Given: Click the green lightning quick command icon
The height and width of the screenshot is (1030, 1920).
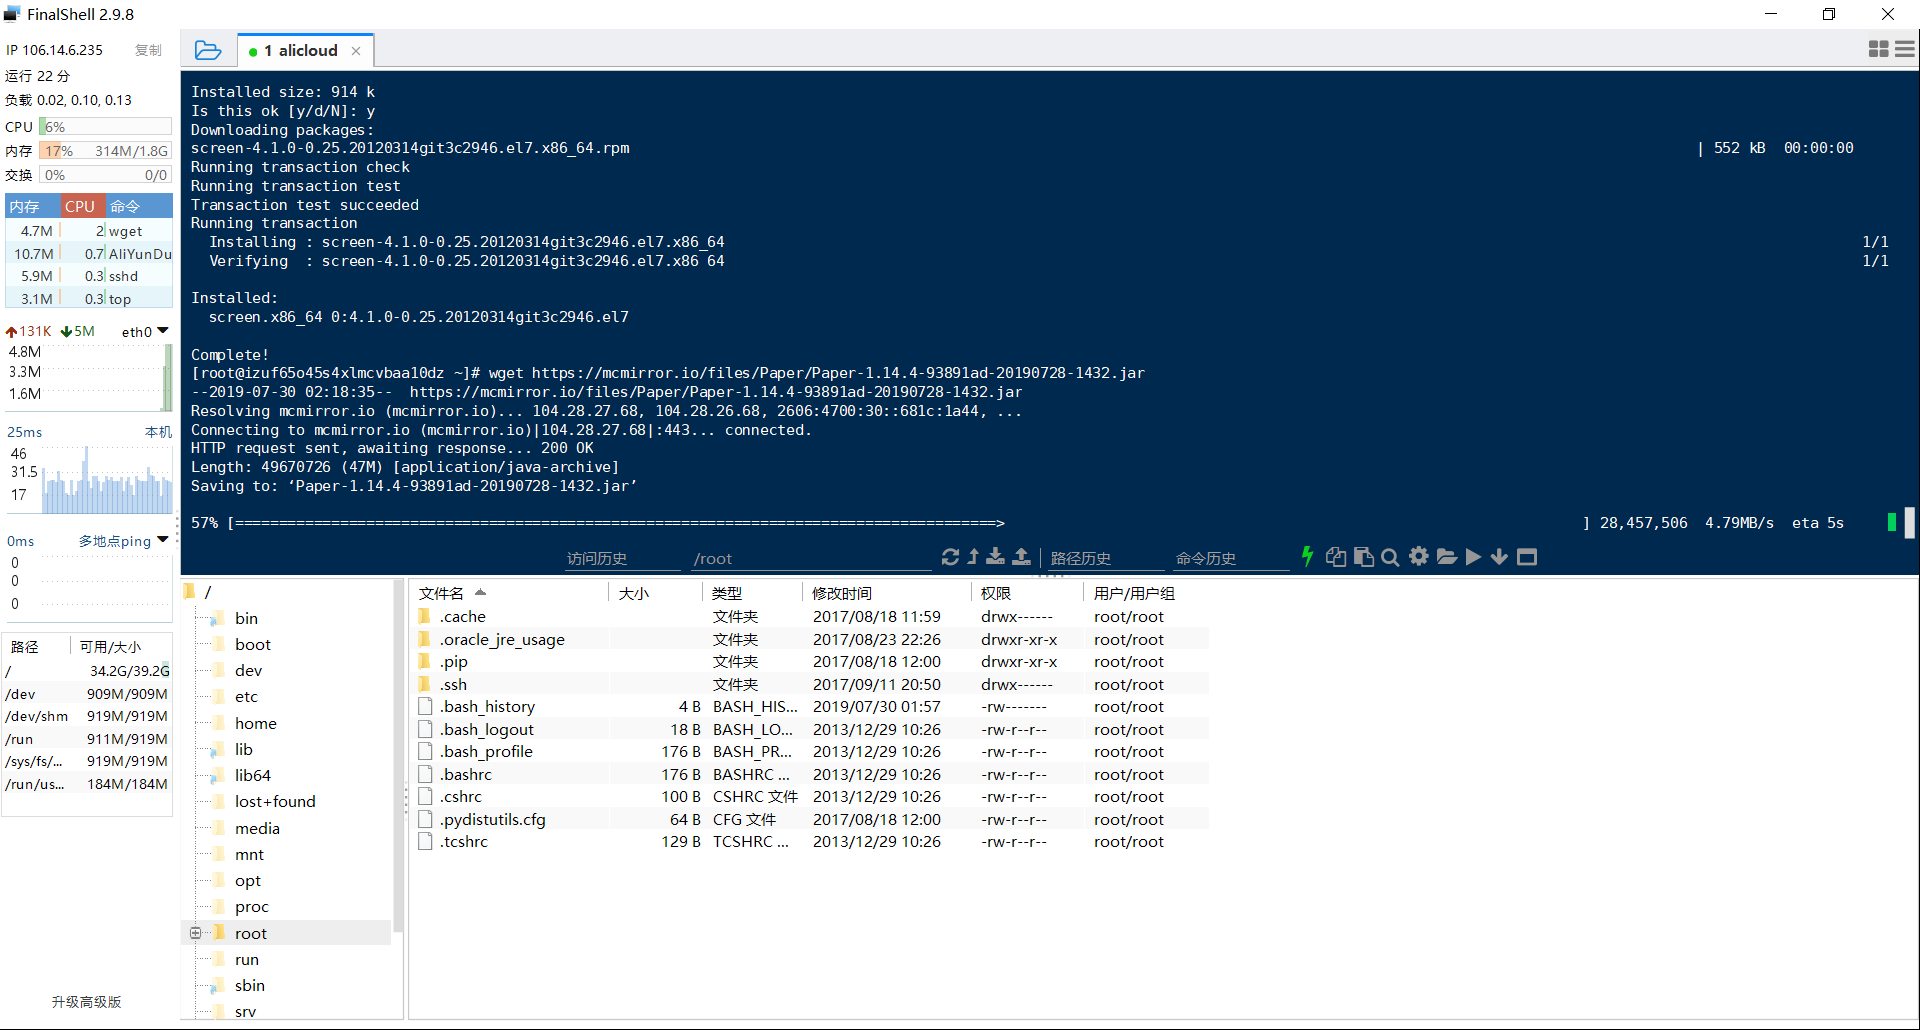Looking at the screenshot, I should pyautogui.click(x=1307, y=557).
